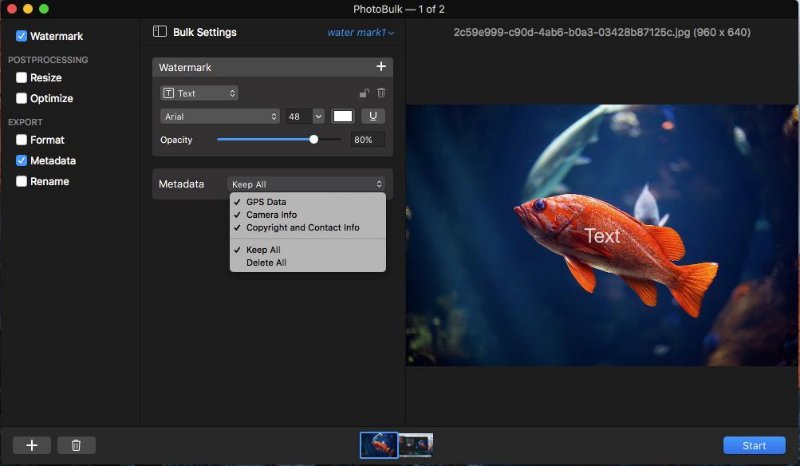This screenshot has height=466, width=800.
Task: Expand the font size 48 arrow
Action: click(318, 116)
